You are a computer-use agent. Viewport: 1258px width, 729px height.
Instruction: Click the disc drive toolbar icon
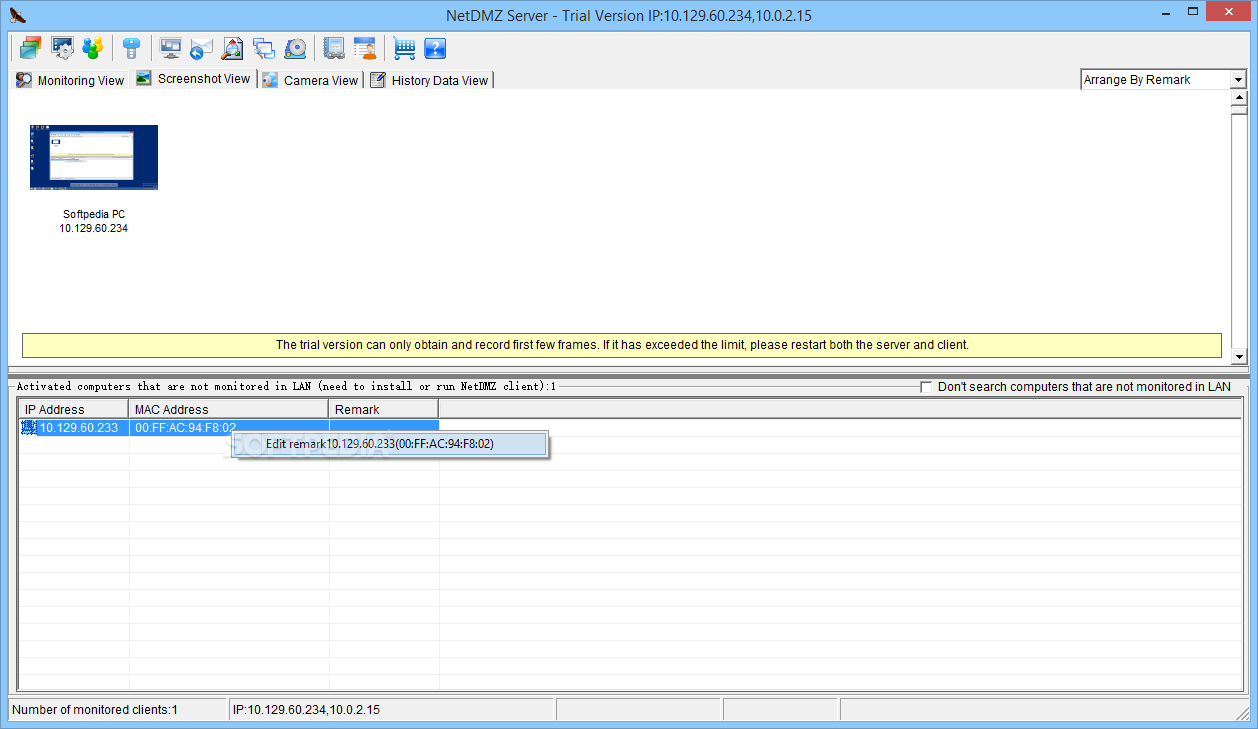pyautogui.click(x=294, y=48)
